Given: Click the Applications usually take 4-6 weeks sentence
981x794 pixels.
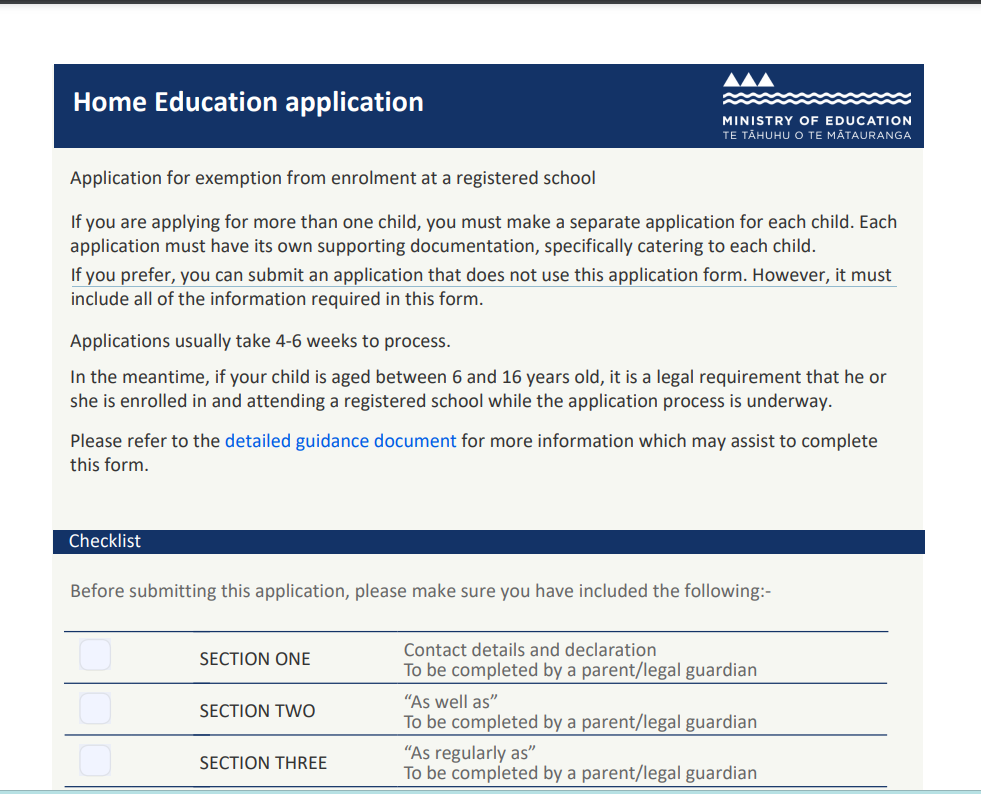Looking at the screenshot, I should (260, 341).
